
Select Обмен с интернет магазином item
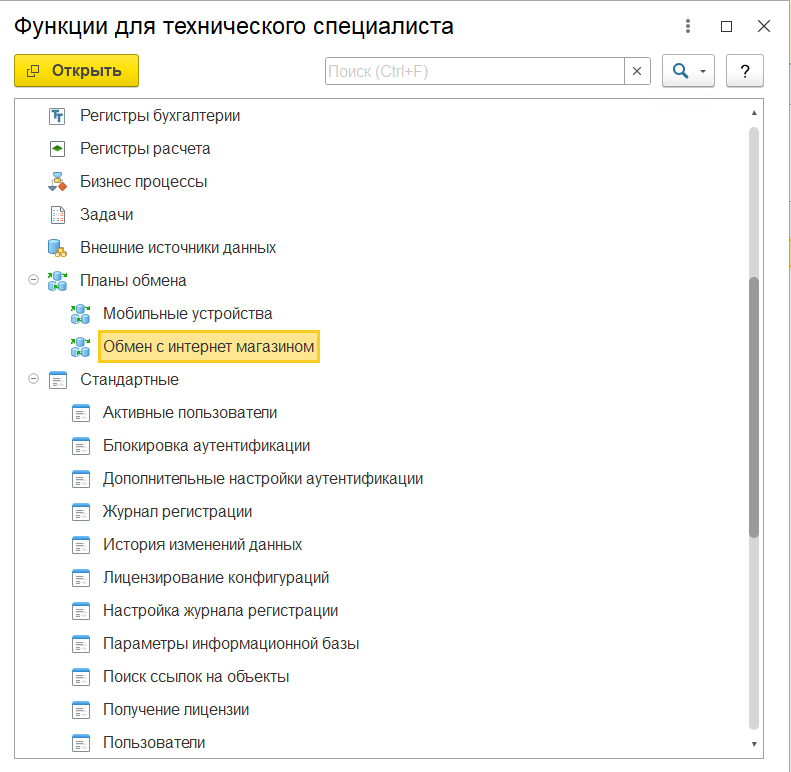click(x=209, y=347)
